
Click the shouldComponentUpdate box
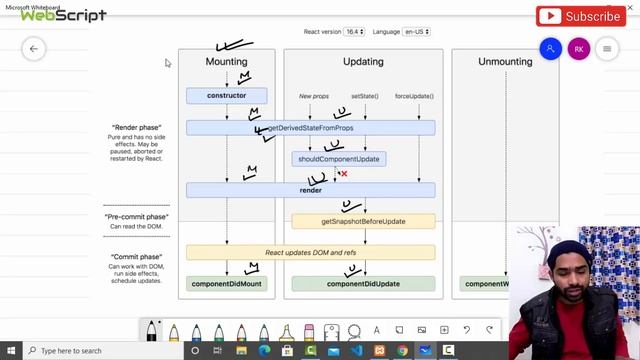(x=339, y=159)
